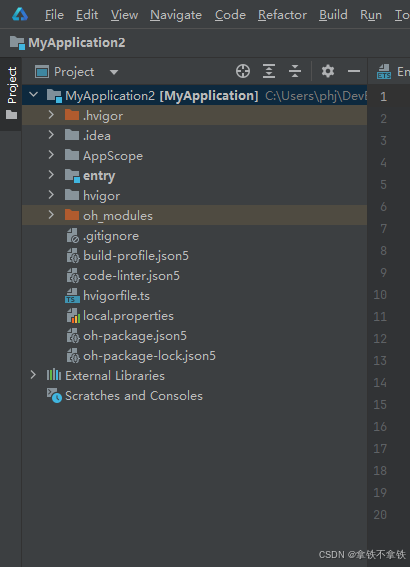Screen dimensions: 410x567
Task: Expand the entry module
Action: [x=51, y=175]
